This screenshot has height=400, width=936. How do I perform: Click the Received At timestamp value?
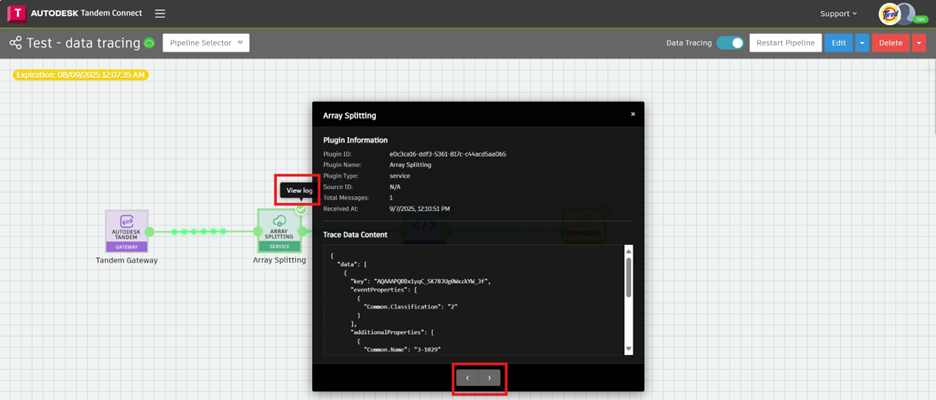pos(420,209)
